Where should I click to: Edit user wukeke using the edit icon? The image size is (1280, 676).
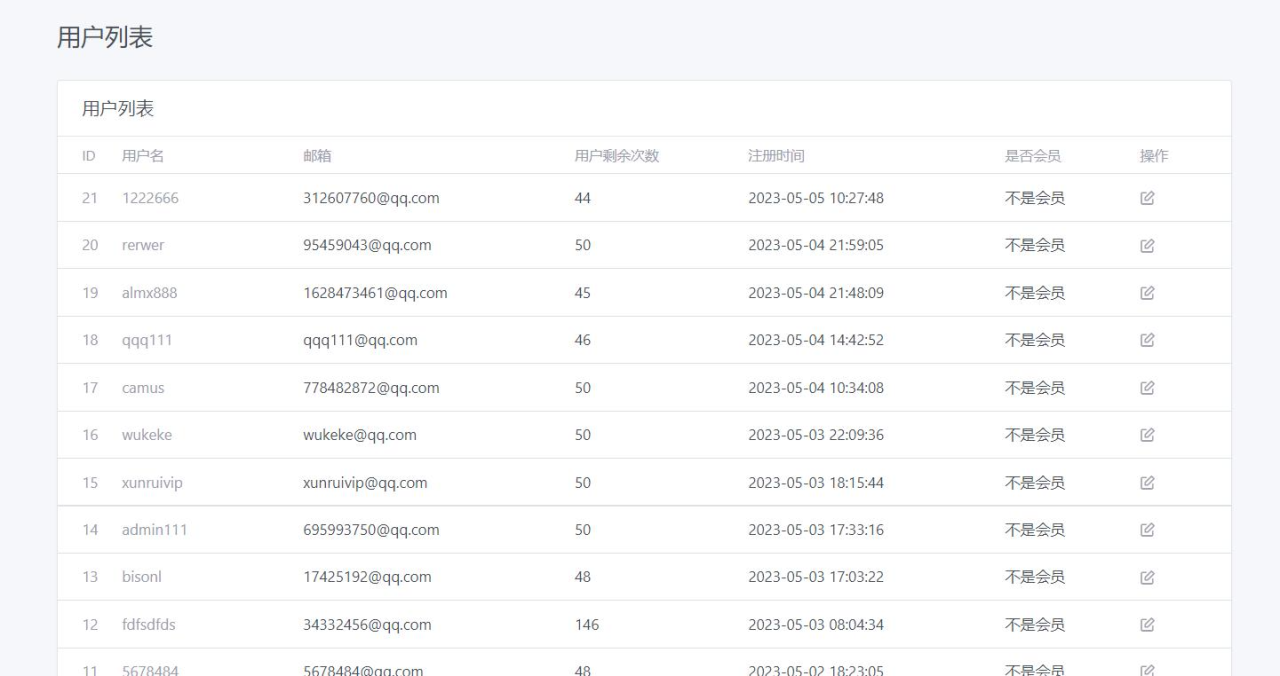tap(1147, 435)
